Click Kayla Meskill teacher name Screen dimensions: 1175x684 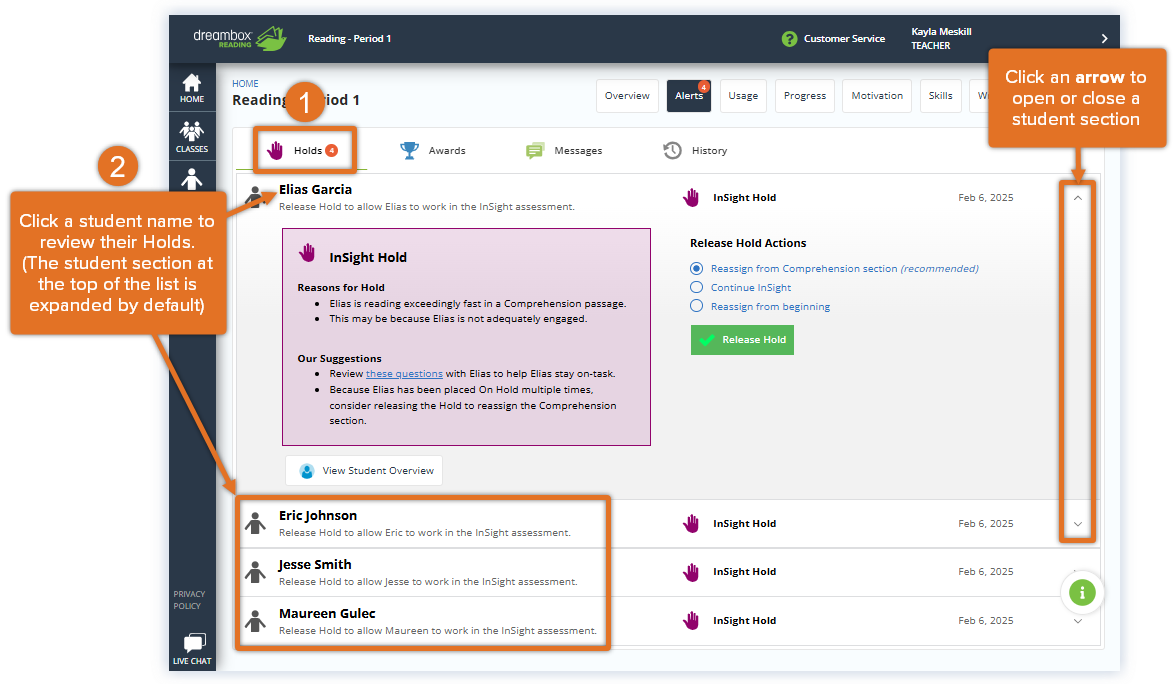pyautogui.click(x=941, y=31)
